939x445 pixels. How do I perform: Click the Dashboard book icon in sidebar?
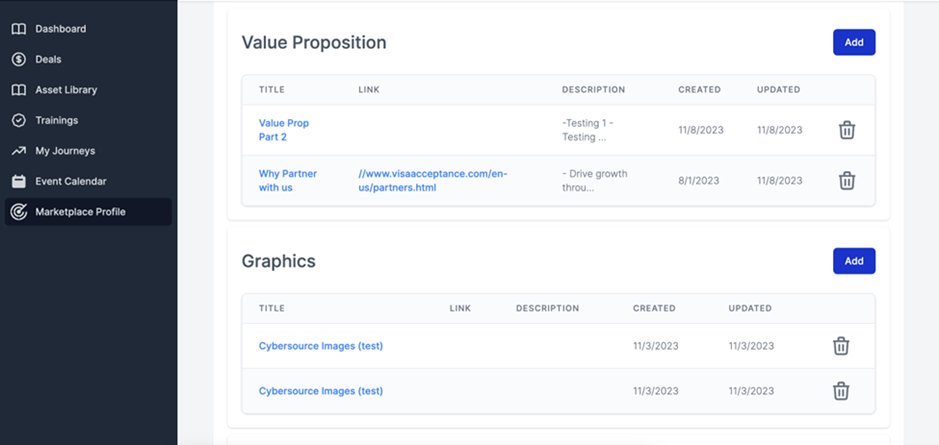pos(19,29)
